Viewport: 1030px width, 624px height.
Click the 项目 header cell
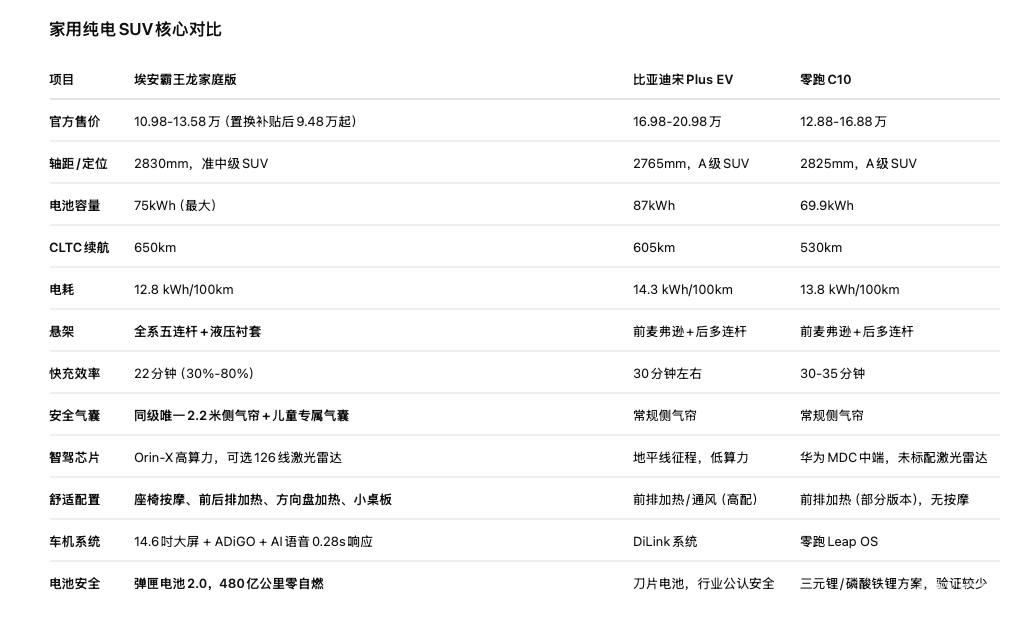pos(62,80)
